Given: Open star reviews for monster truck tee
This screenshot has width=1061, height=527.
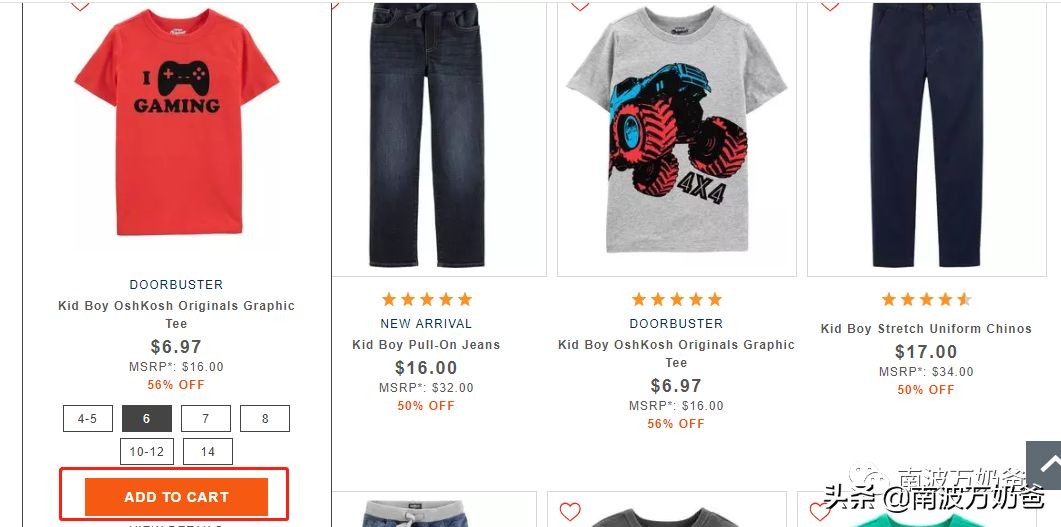Looking at the screenshot, I should point(676,299).
